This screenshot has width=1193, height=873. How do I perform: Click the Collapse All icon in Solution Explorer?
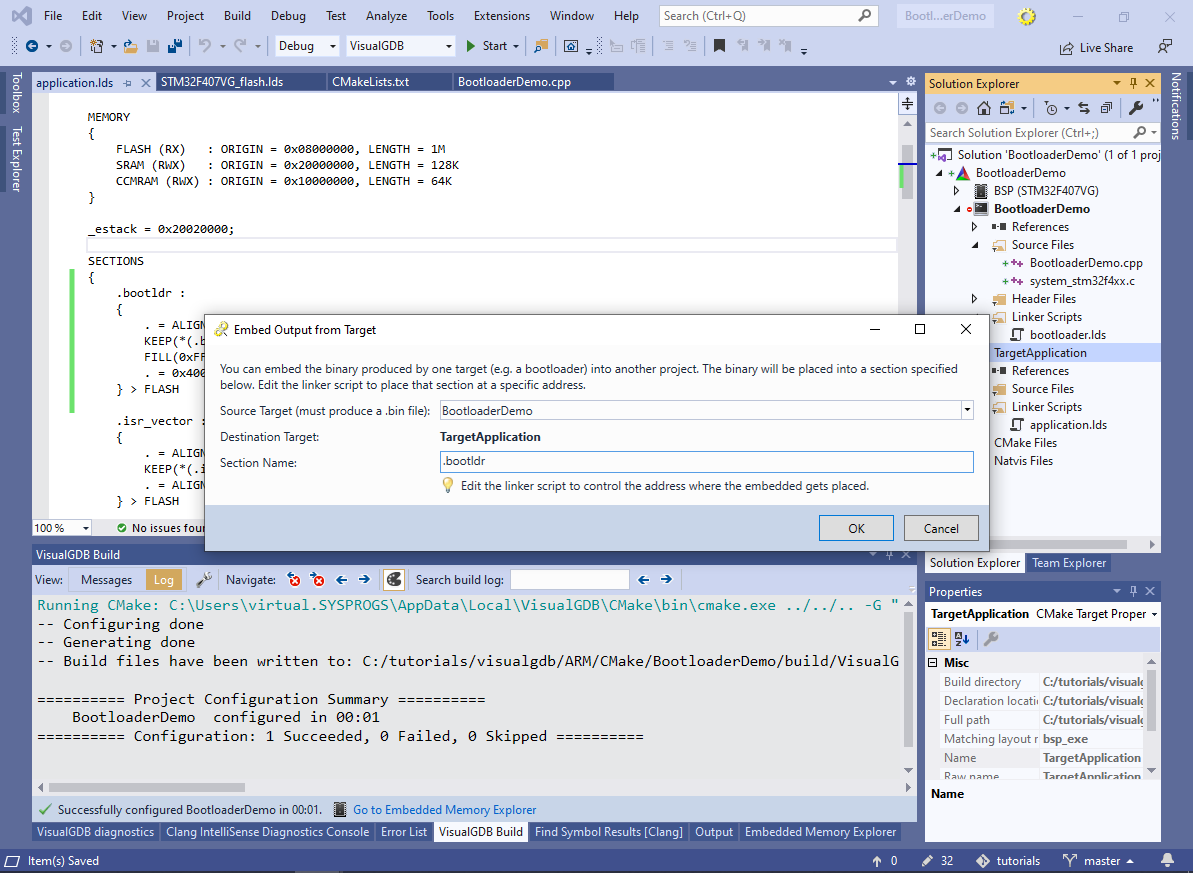[x=1106, y=108]
